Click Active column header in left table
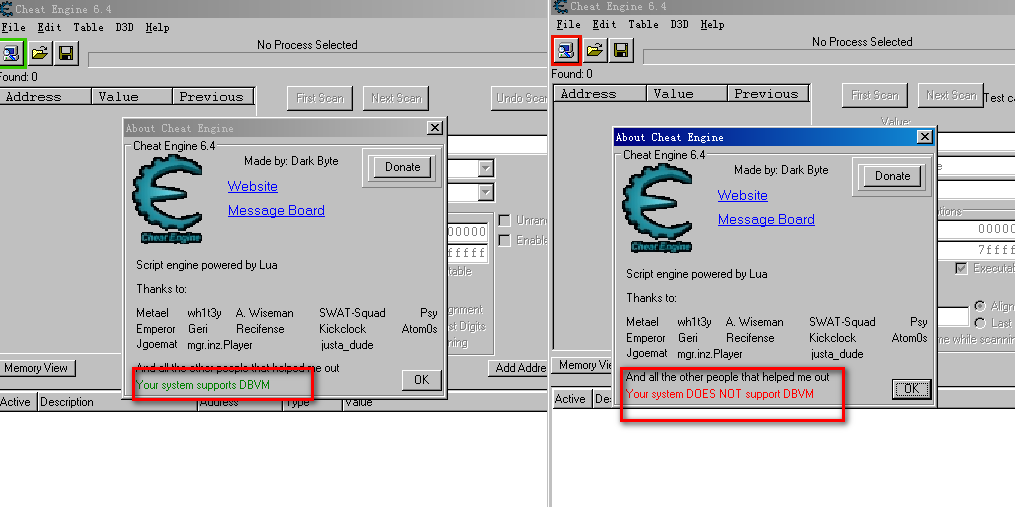Image resolution: width=1015 pixels, height=507 pixels. [x=18, y=402]
